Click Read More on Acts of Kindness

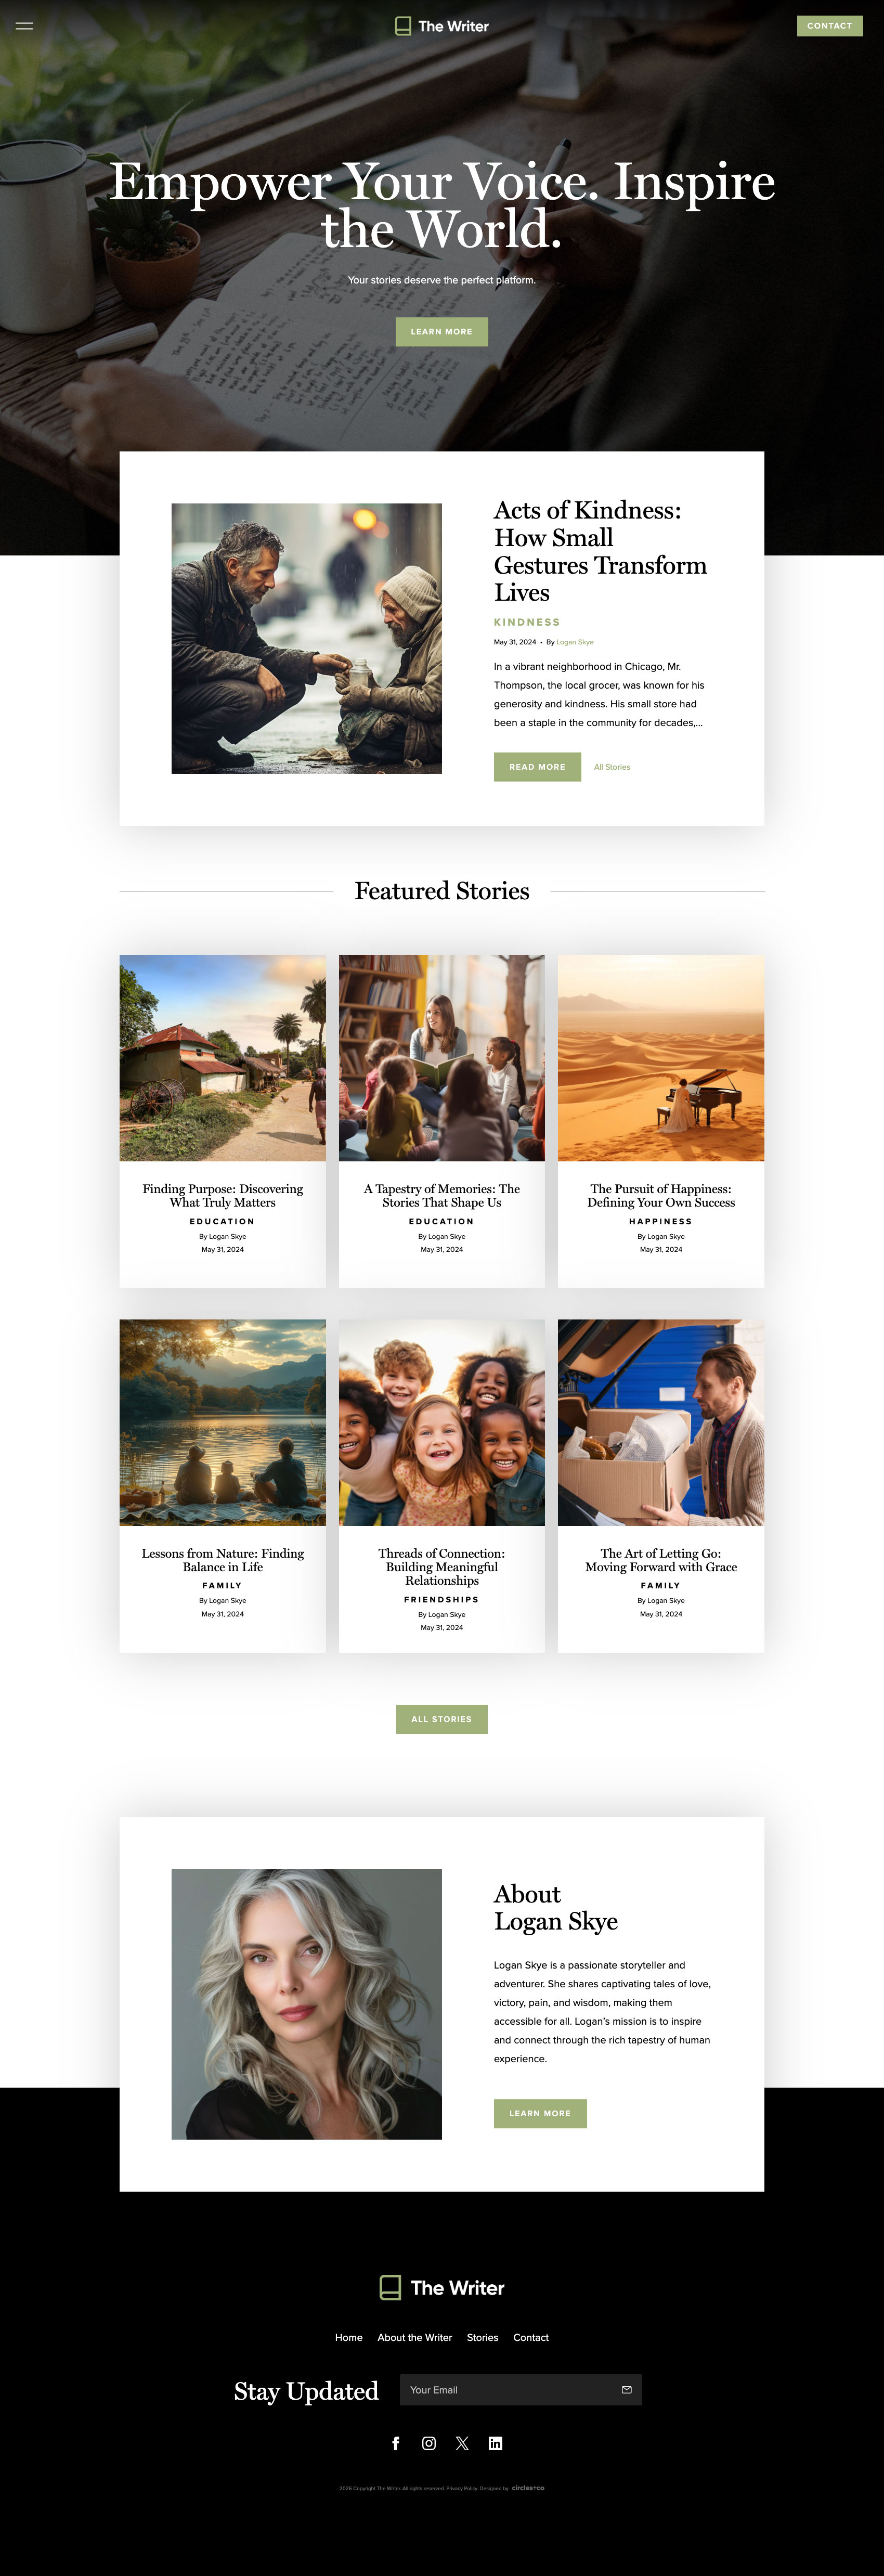coord(537,767)
